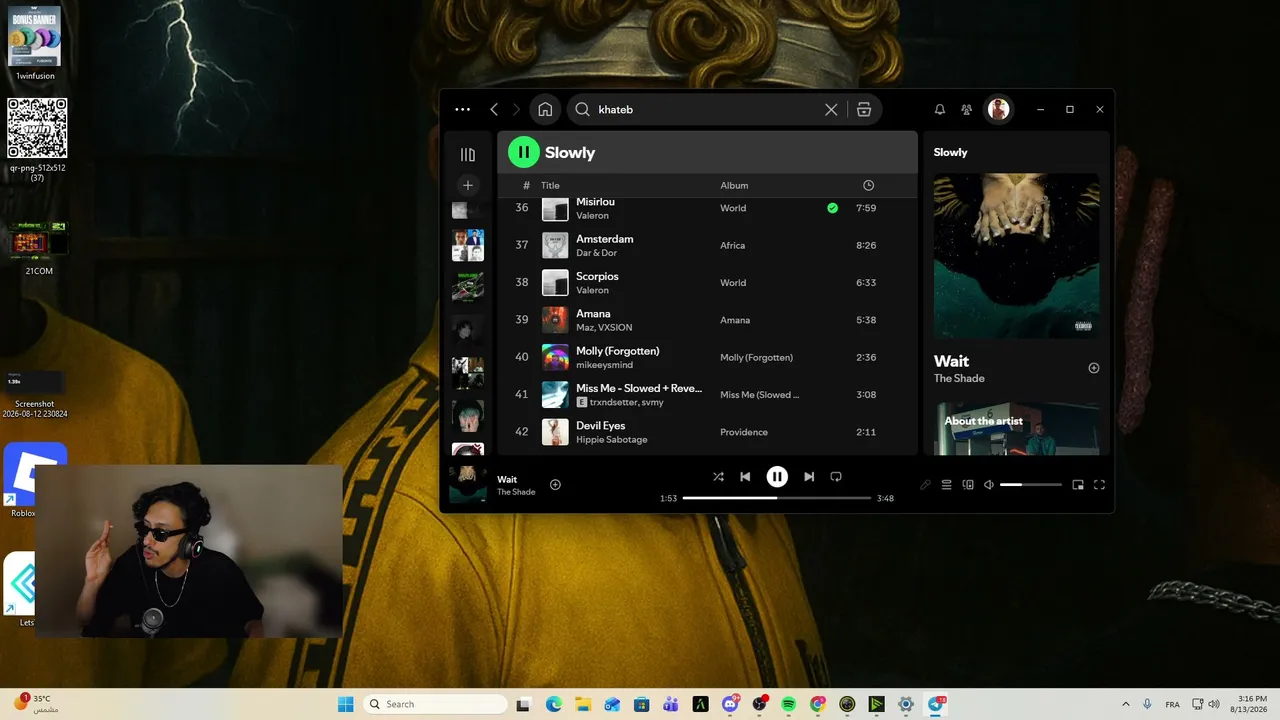Go back with Spotify's back arrow
This screenshot has width=1280, height=720.
point(494,110)
